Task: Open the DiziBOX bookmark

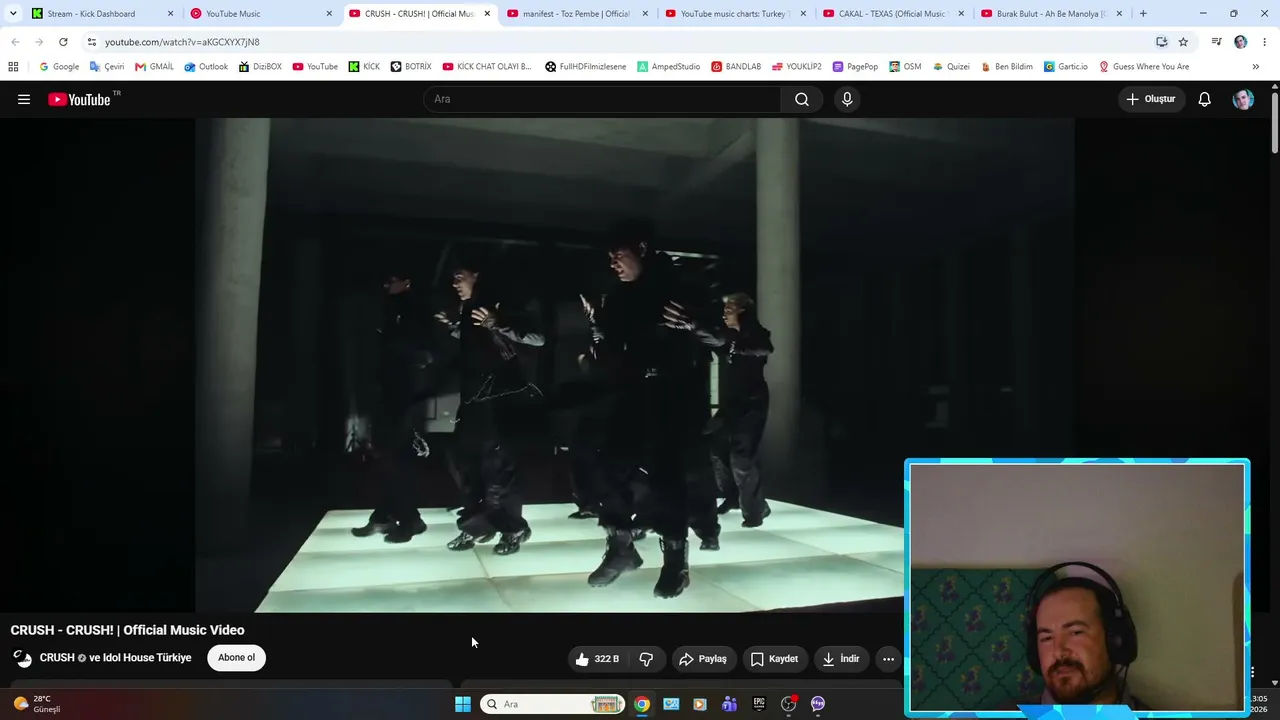Action: pyautogui.click(x=260, y=67)
